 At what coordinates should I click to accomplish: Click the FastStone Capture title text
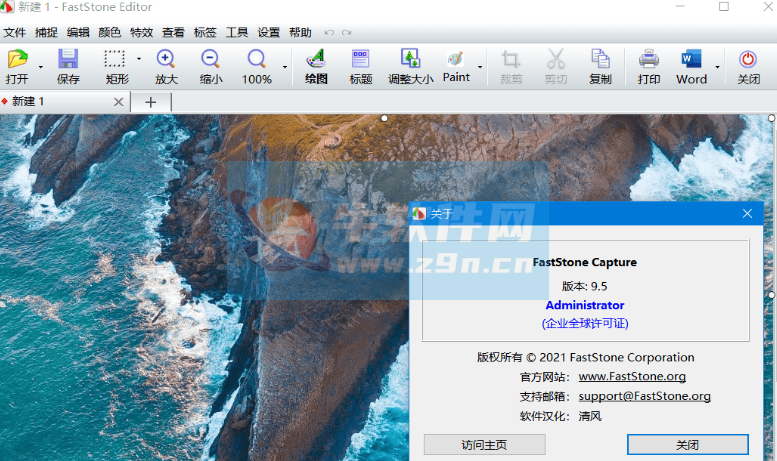585,262
